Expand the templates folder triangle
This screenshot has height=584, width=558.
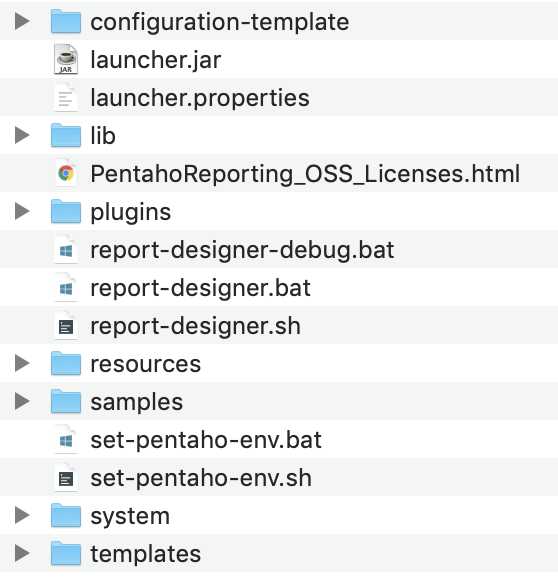tap(22, 553)
